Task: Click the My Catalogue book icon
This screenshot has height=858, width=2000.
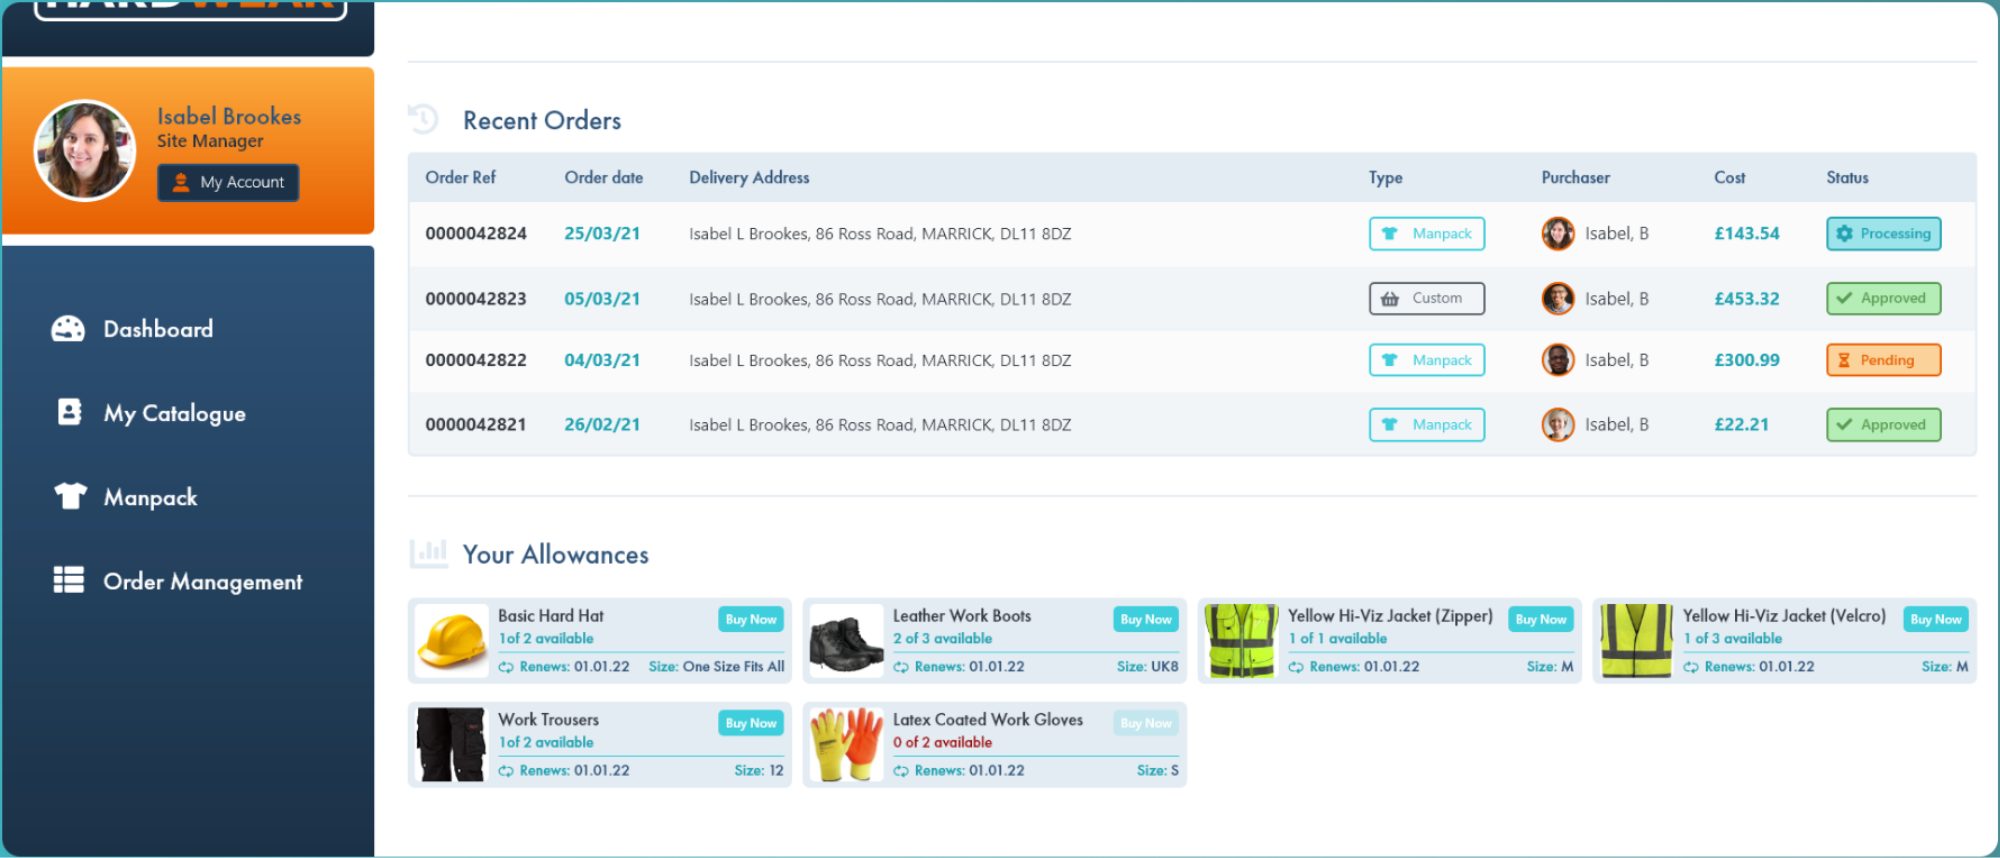Action: click(x=69, y=412)
